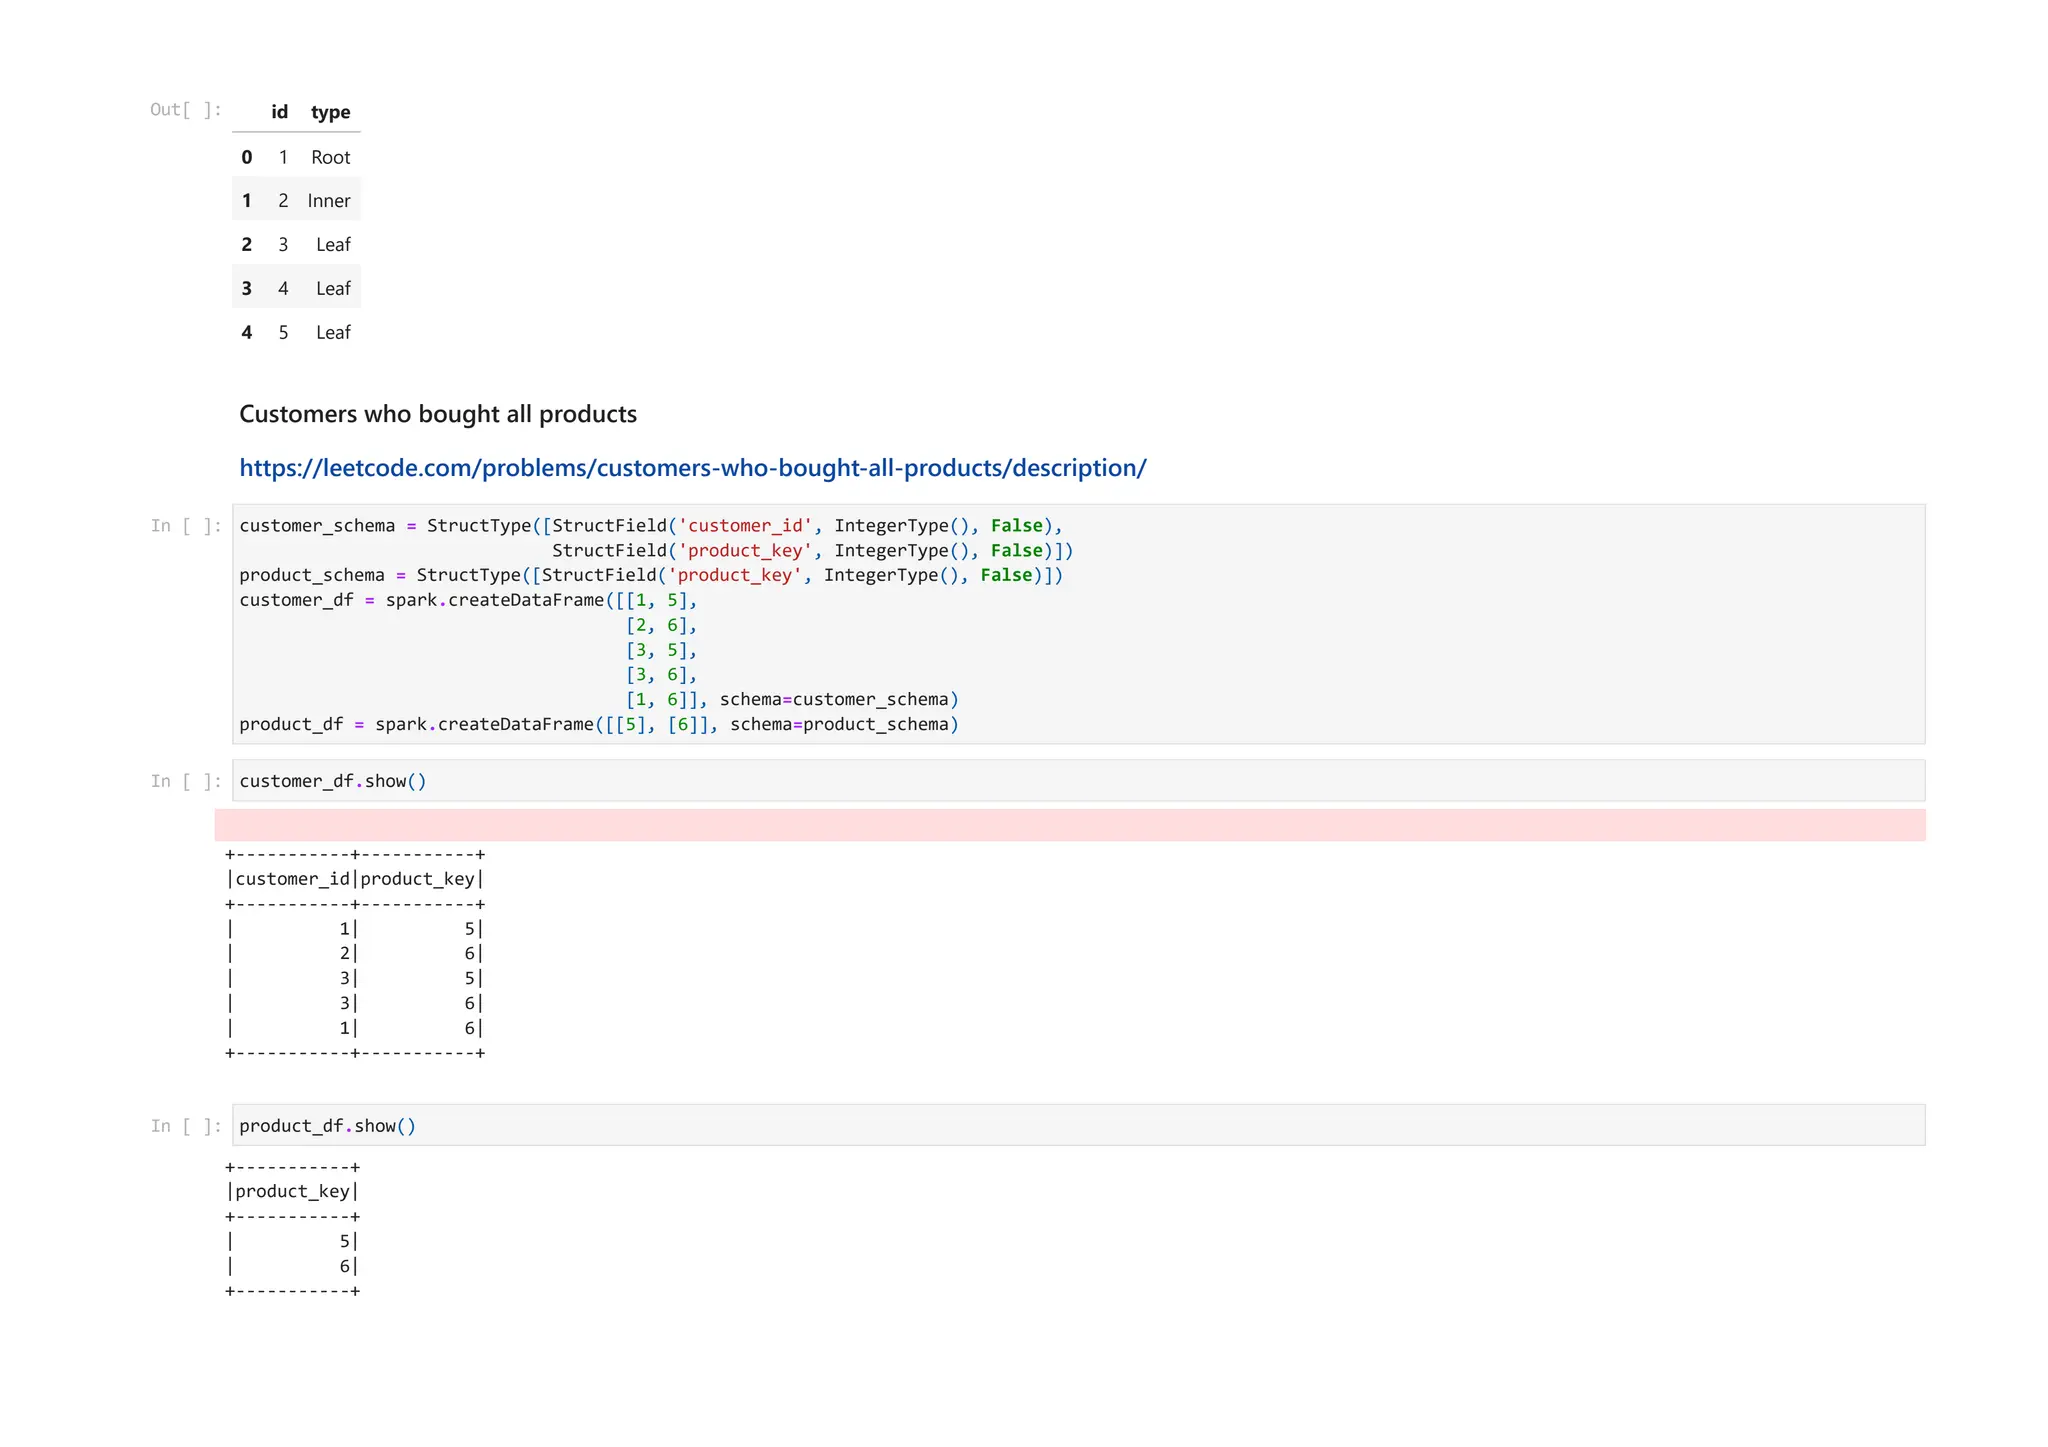
Task: Click the row index 4 in the output table
Action: tap(247, 332)
